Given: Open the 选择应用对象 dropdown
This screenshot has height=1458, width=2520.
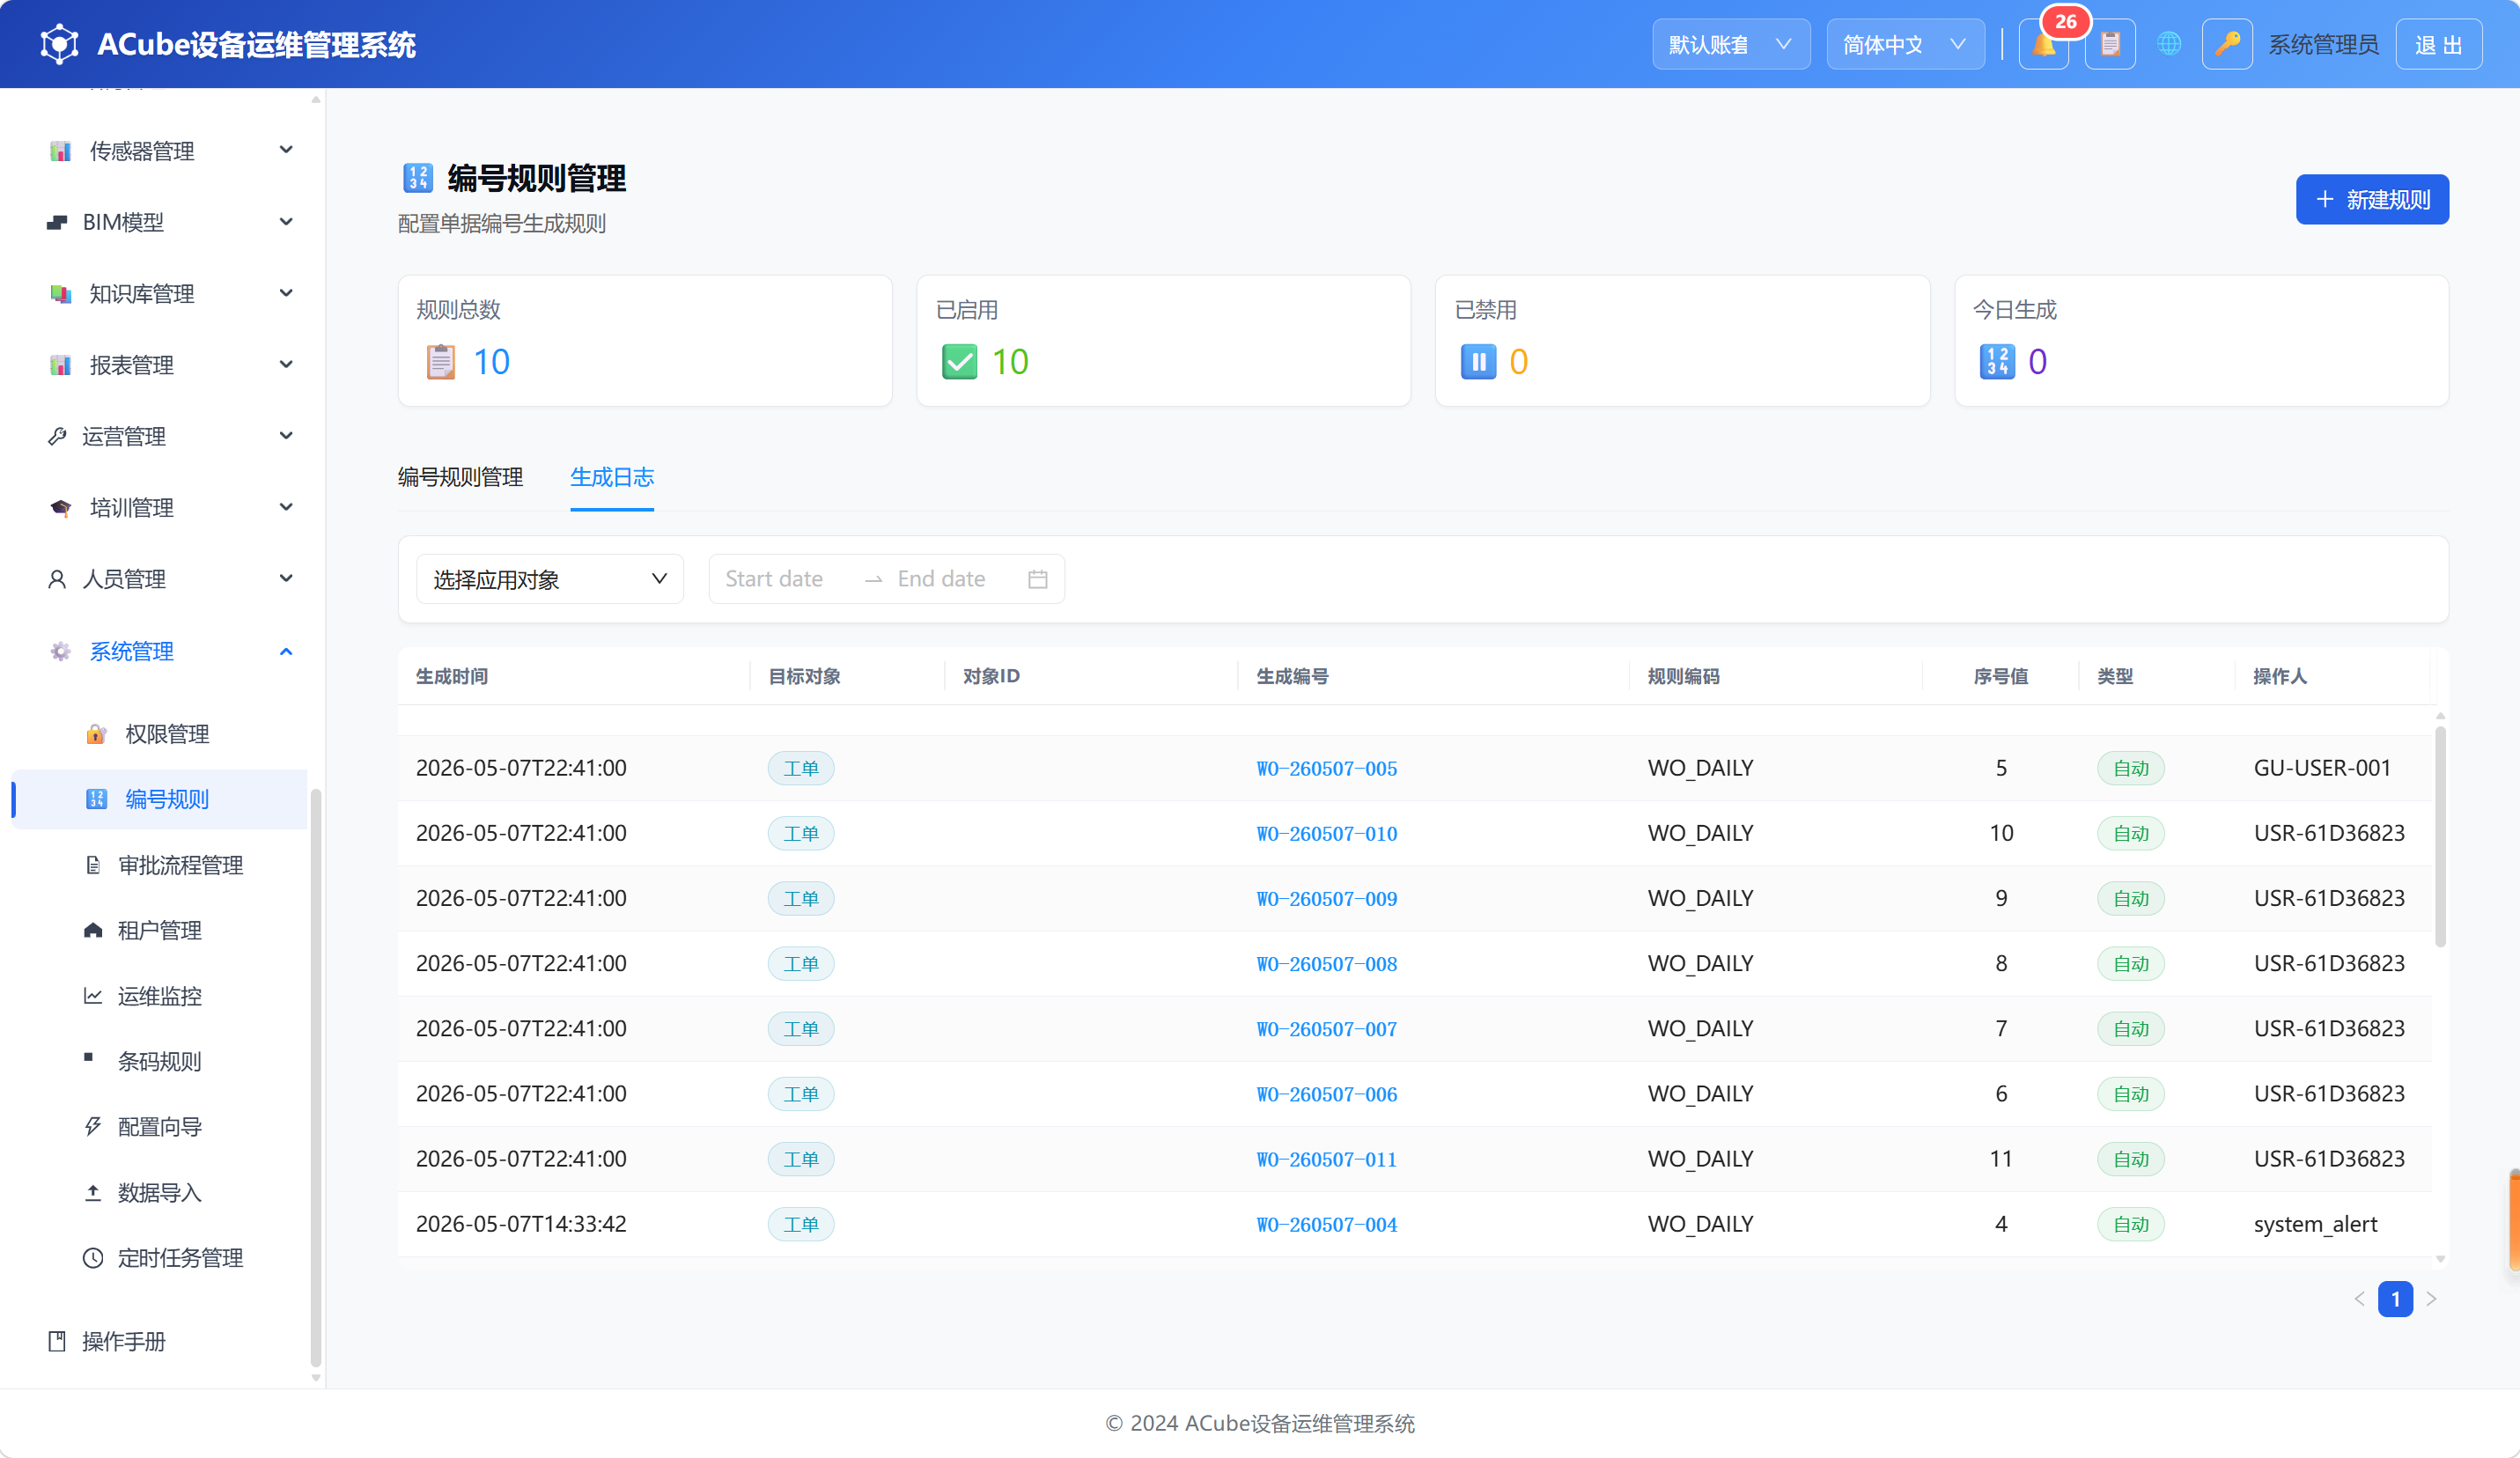Looking at the screenshot, I should 549,579.
